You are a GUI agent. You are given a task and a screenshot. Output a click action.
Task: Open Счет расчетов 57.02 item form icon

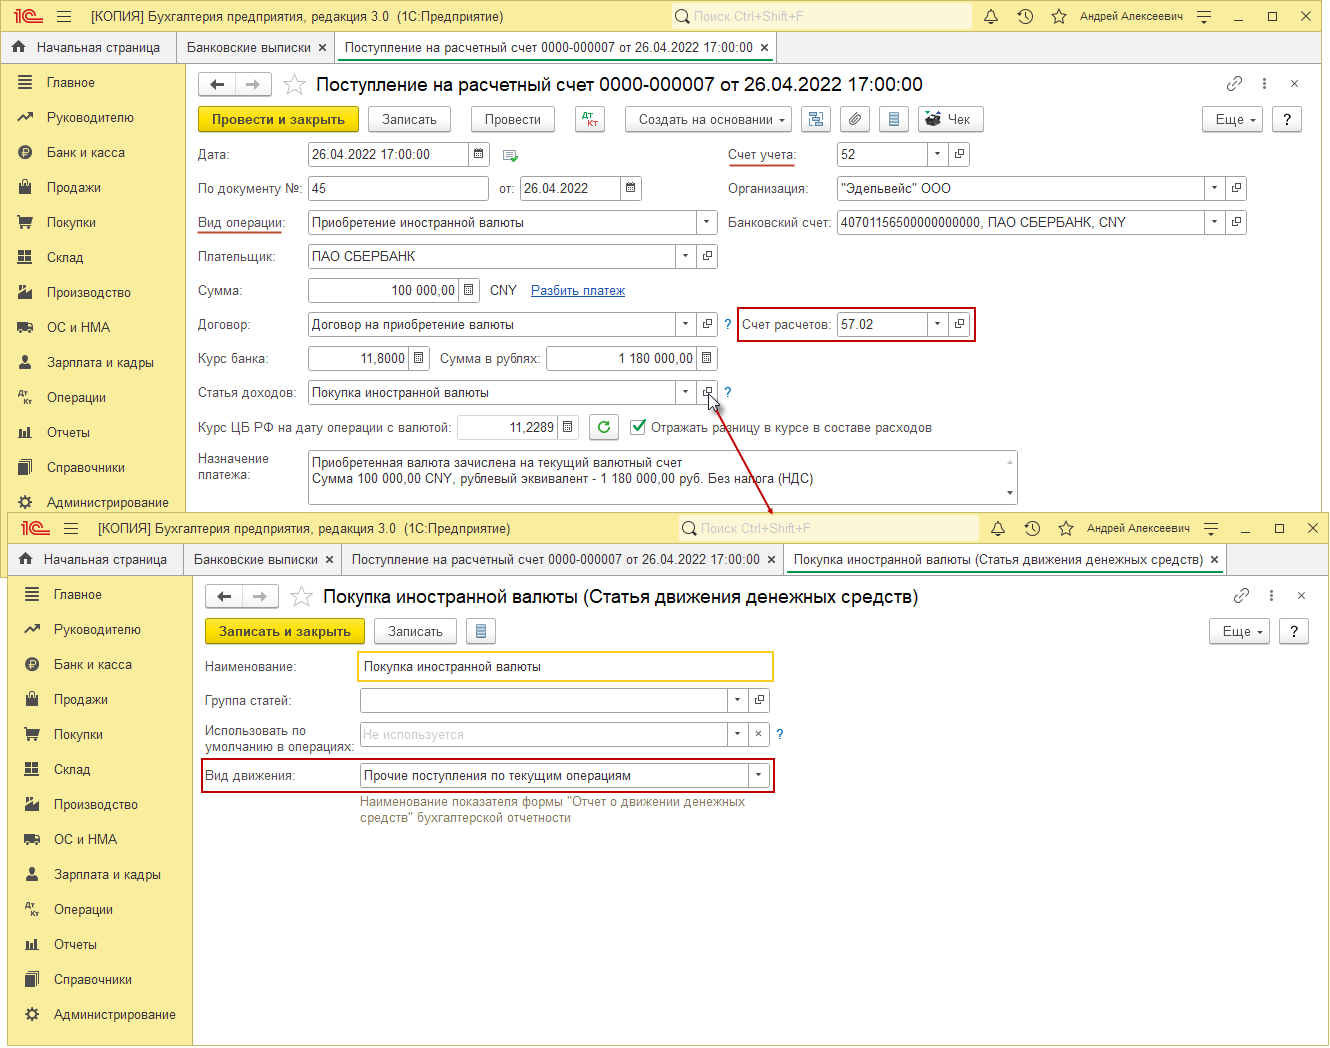point(959,324)
